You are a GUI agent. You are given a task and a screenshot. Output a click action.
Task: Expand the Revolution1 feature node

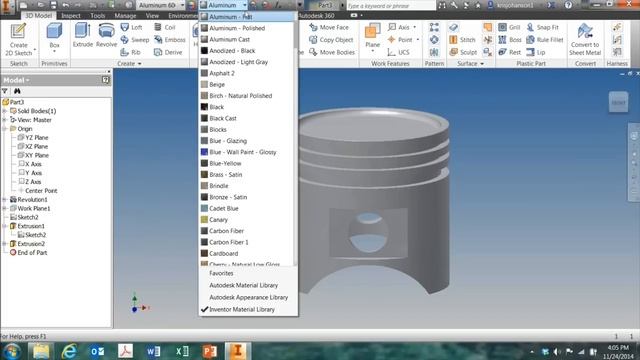[x=5, y=200]
